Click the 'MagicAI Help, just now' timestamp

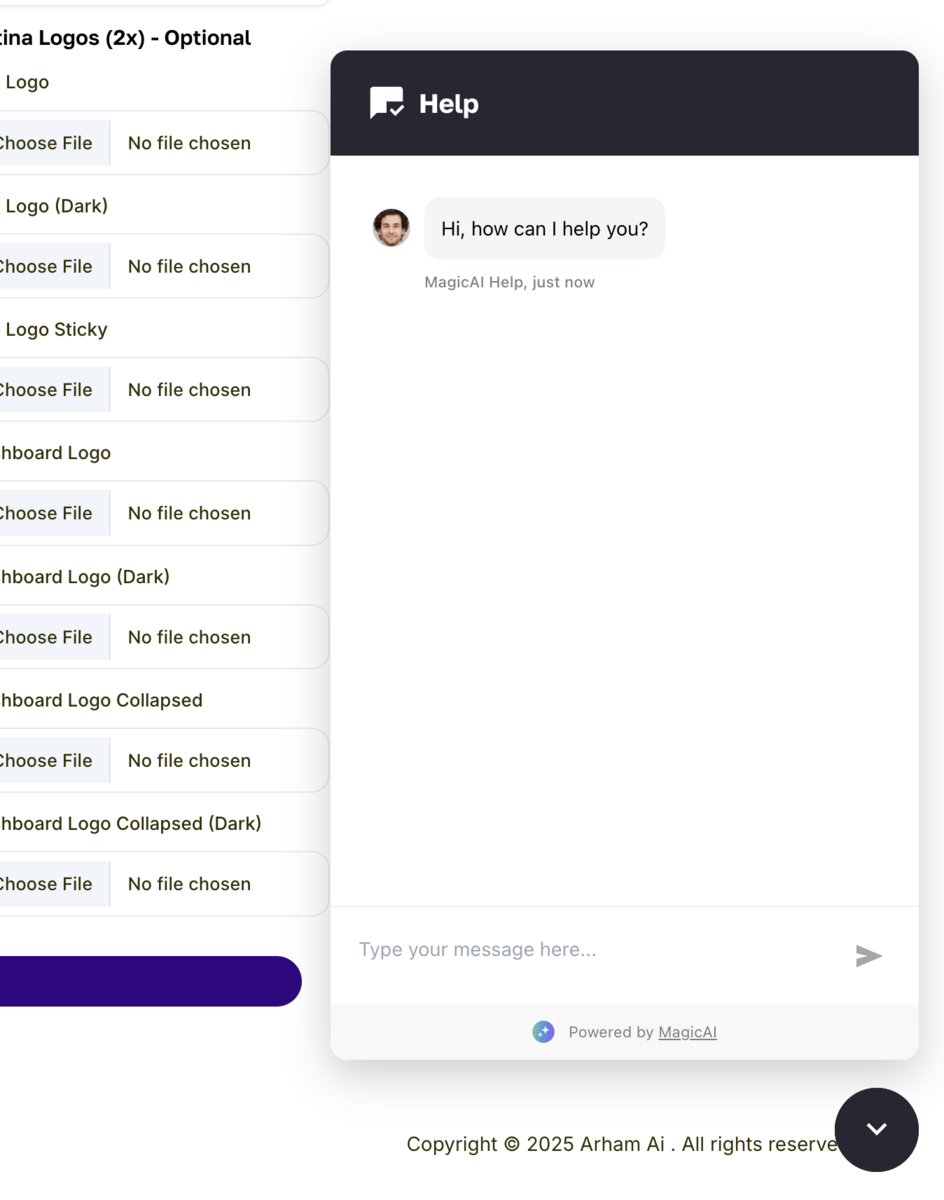coord(509,283)
